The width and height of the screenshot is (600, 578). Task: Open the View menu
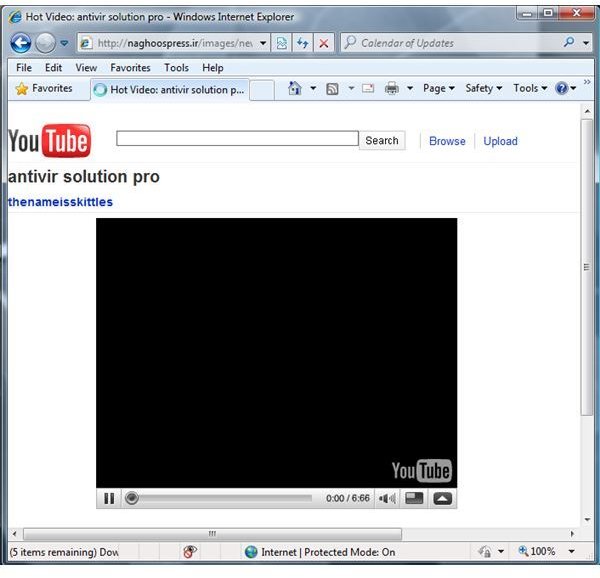tap(86, 68)
